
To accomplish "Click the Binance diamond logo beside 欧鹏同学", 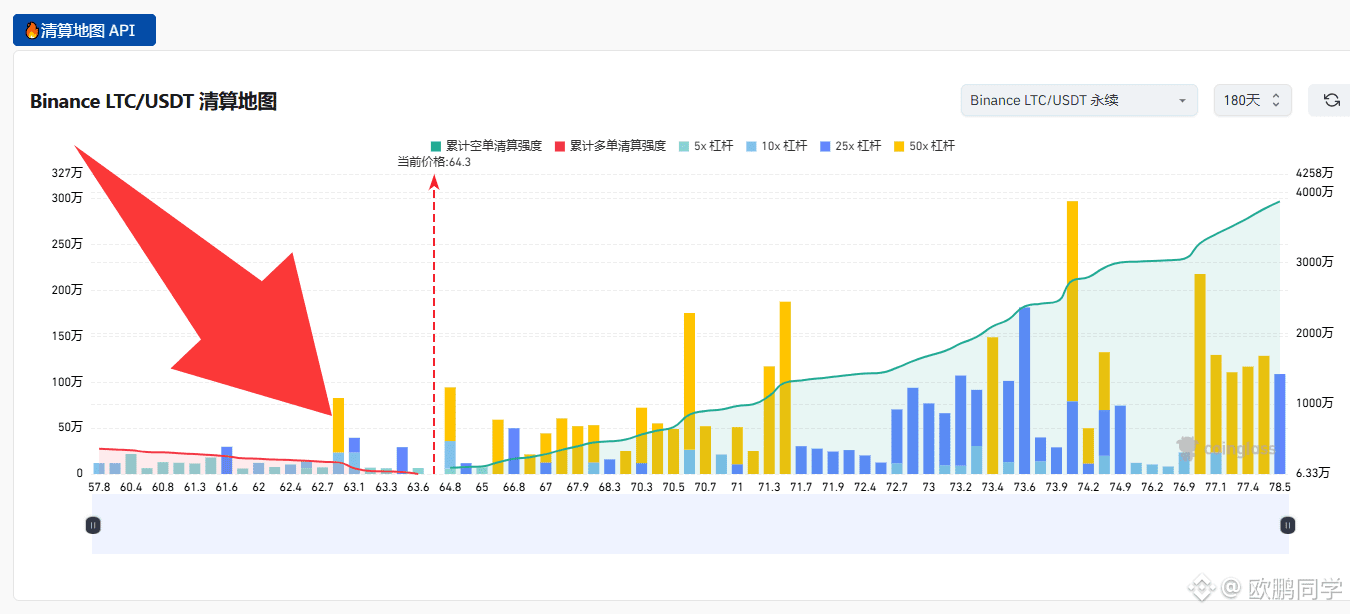I will click(1201, 588).
